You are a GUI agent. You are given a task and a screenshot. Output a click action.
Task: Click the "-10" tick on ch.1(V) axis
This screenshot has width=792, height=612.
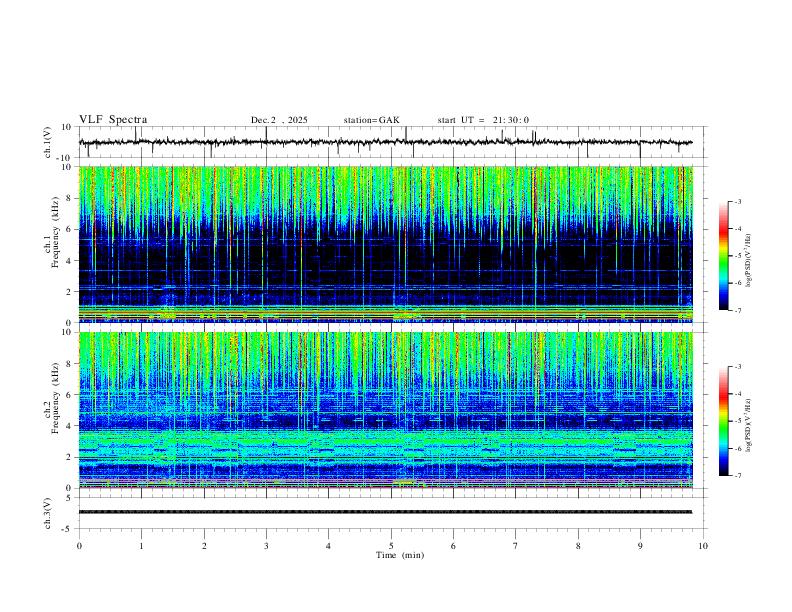click(x=65, y=158)
